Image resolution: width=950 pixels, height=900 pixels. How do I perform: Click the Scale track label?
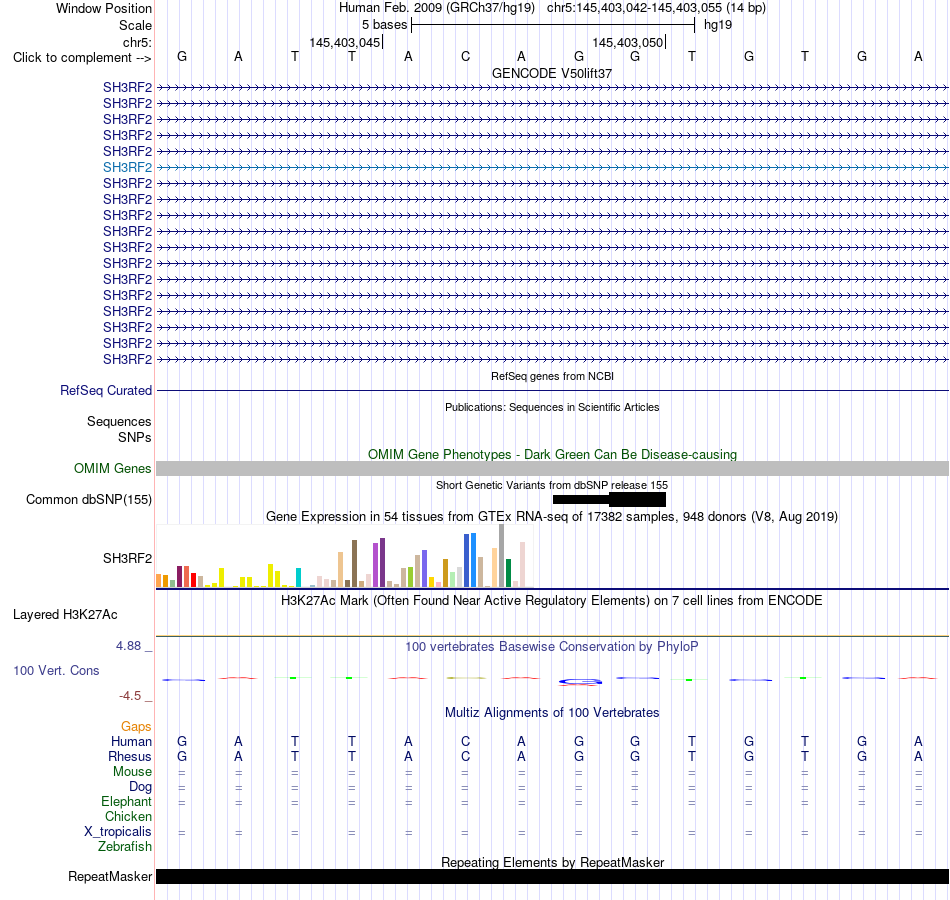[135, 25]
